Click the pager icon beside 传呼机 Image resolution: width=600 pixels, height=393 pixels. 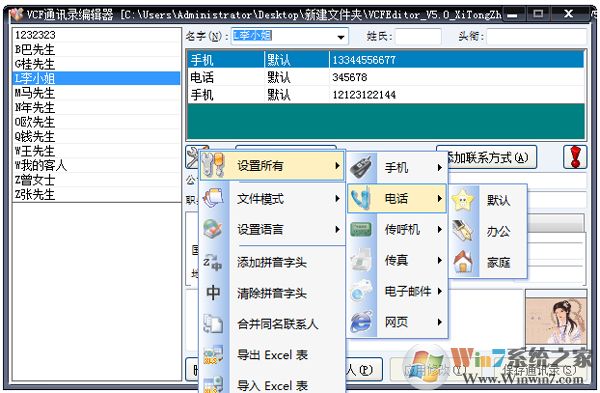coord(360,229)
